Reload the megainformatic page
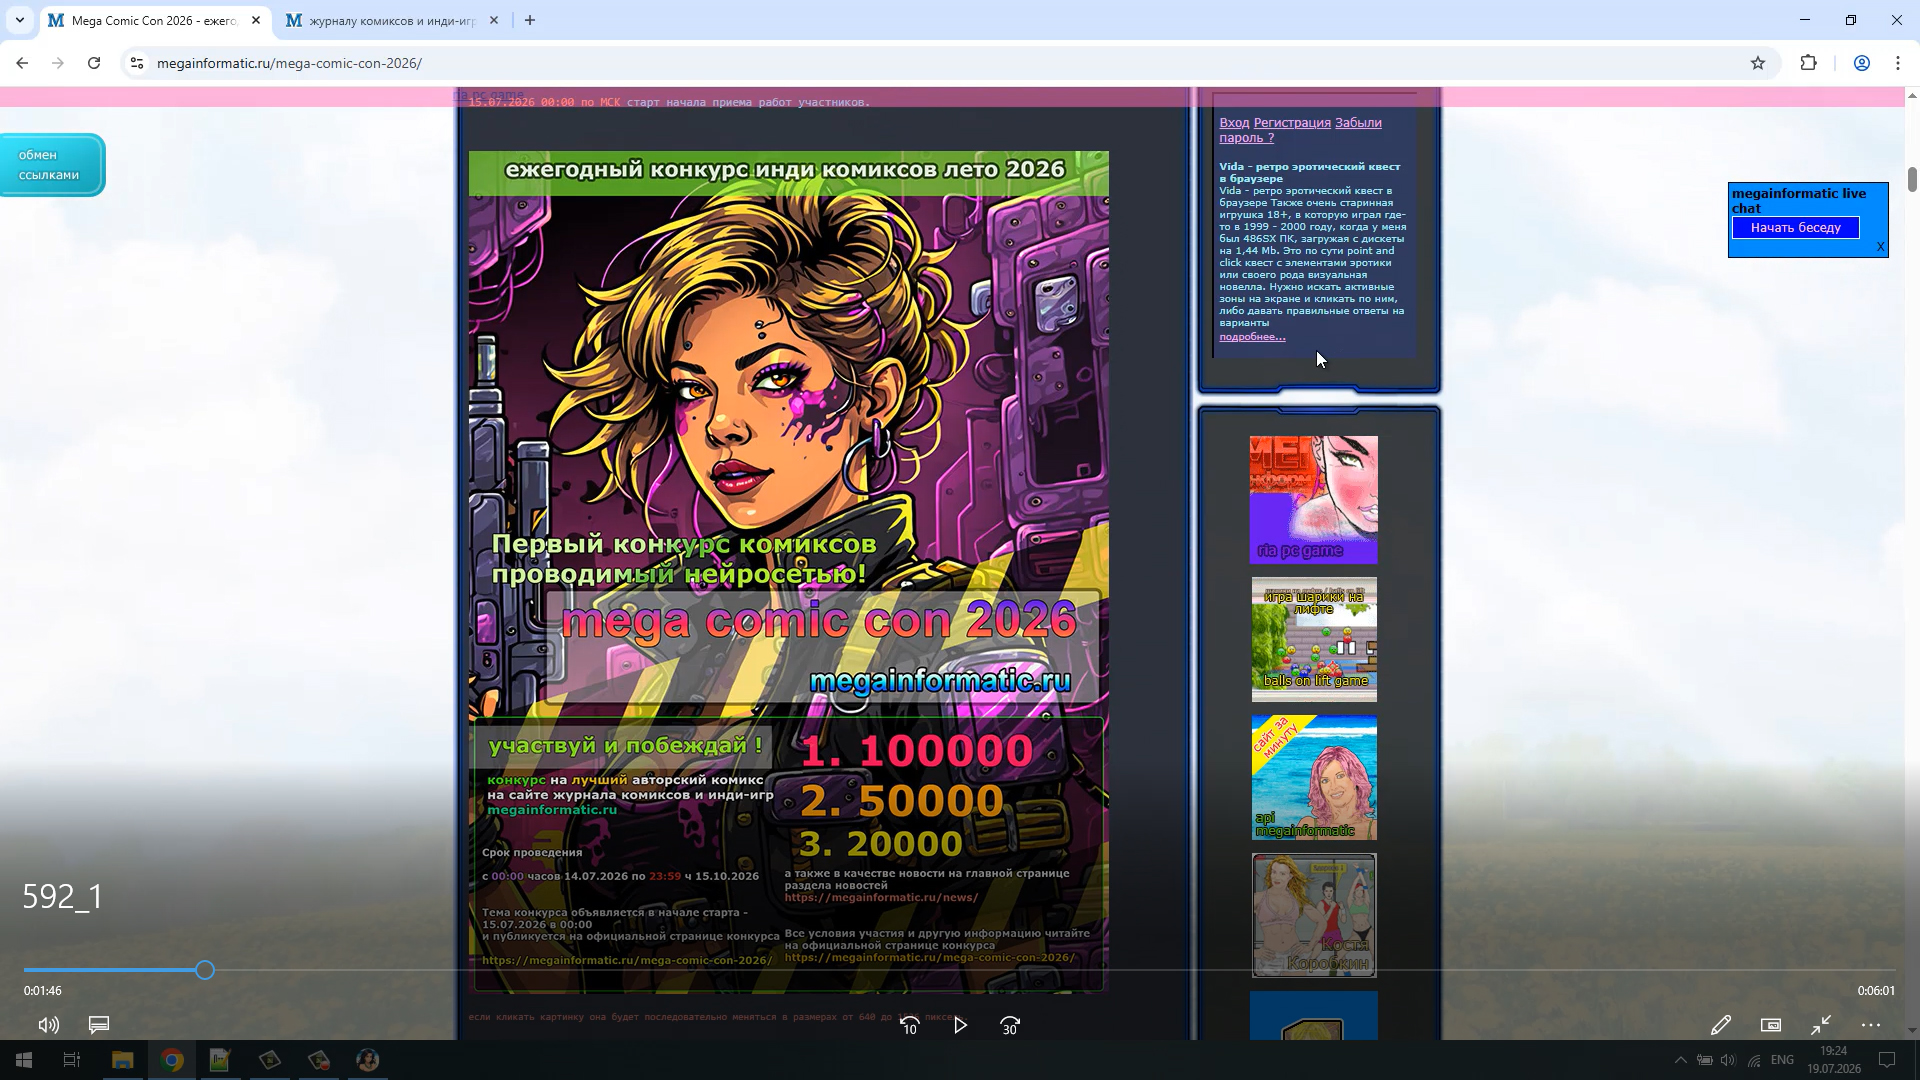The width and height of the screenshot is (1920, 1080). click(94, 63)
